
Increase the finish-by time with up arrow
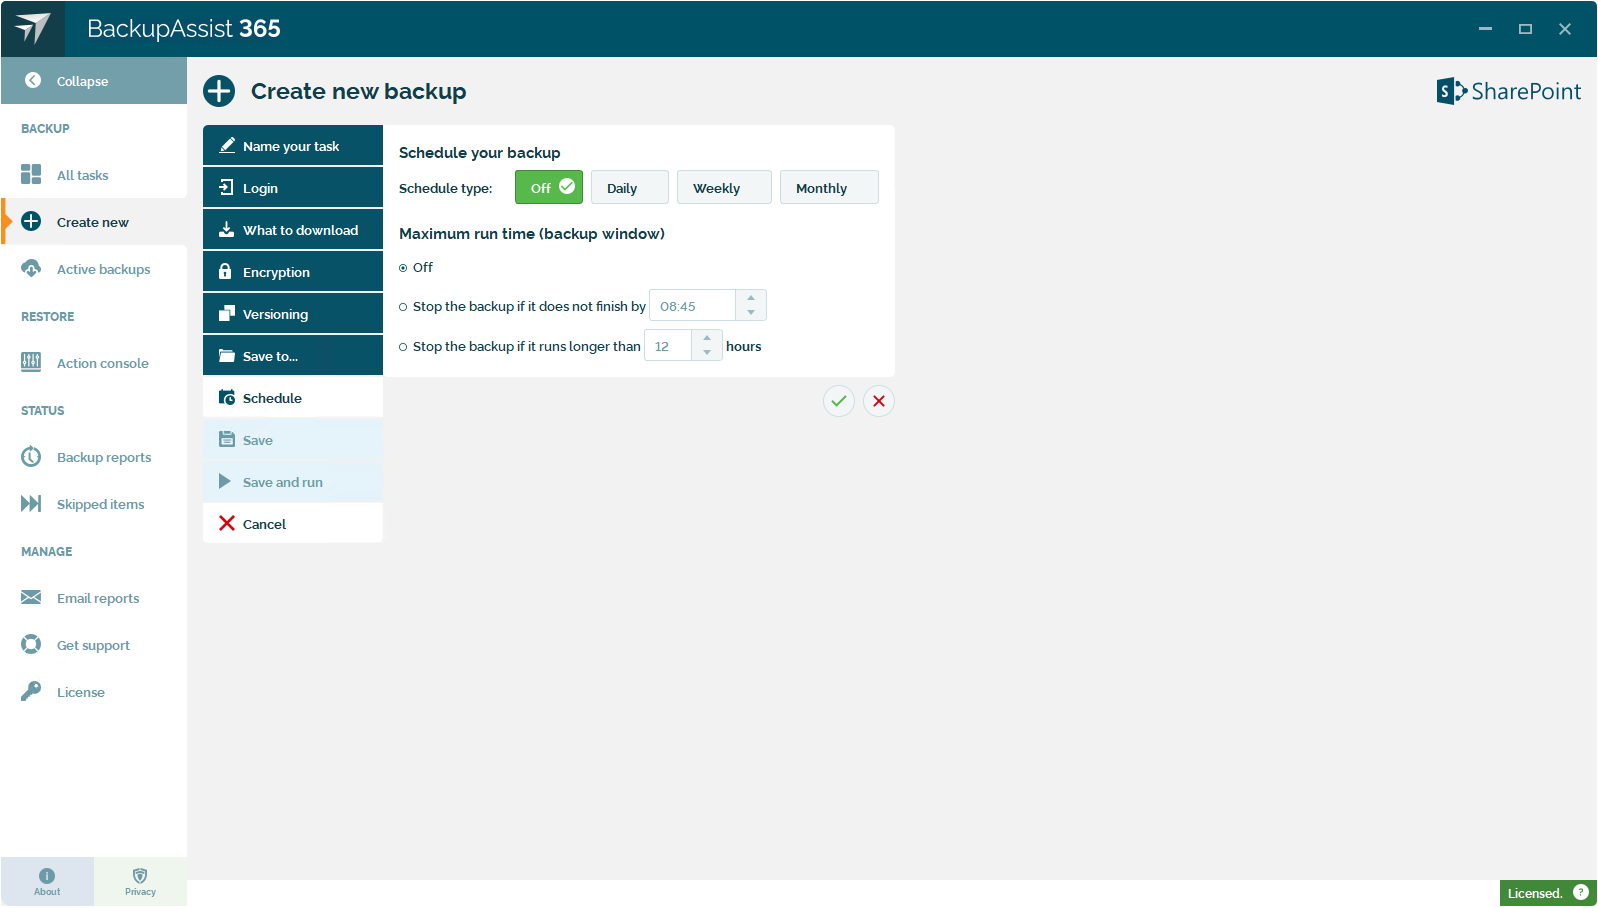751,298
